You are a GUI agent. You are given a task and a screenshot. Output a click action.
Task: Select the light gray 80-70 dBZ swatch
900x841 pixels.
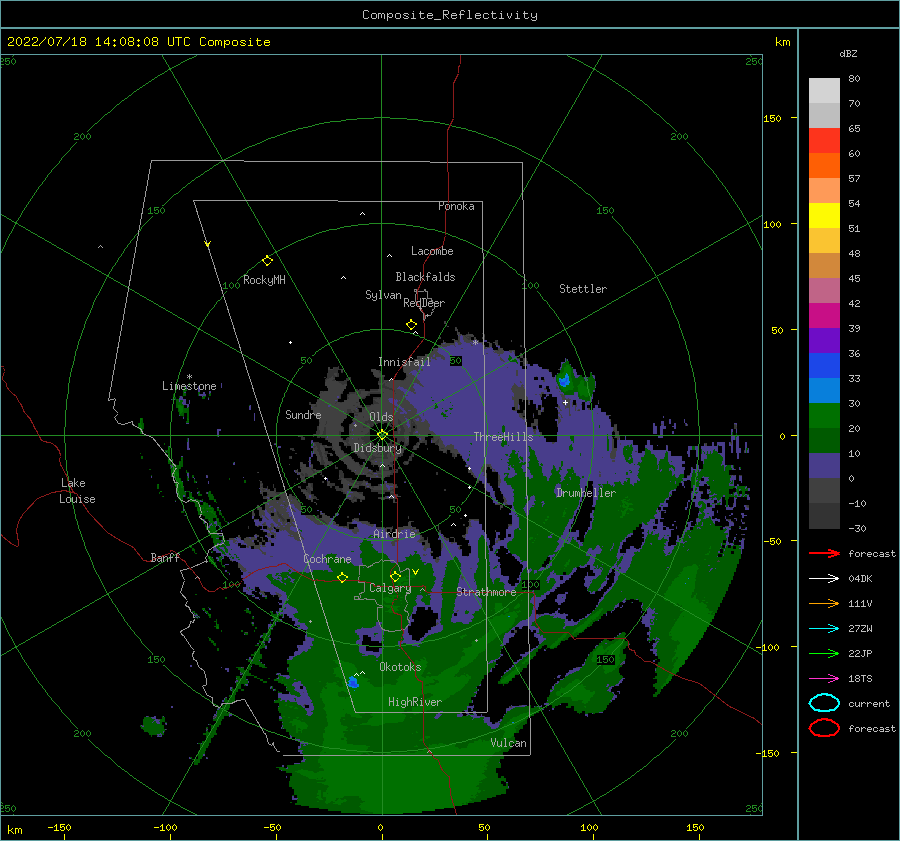824,90
